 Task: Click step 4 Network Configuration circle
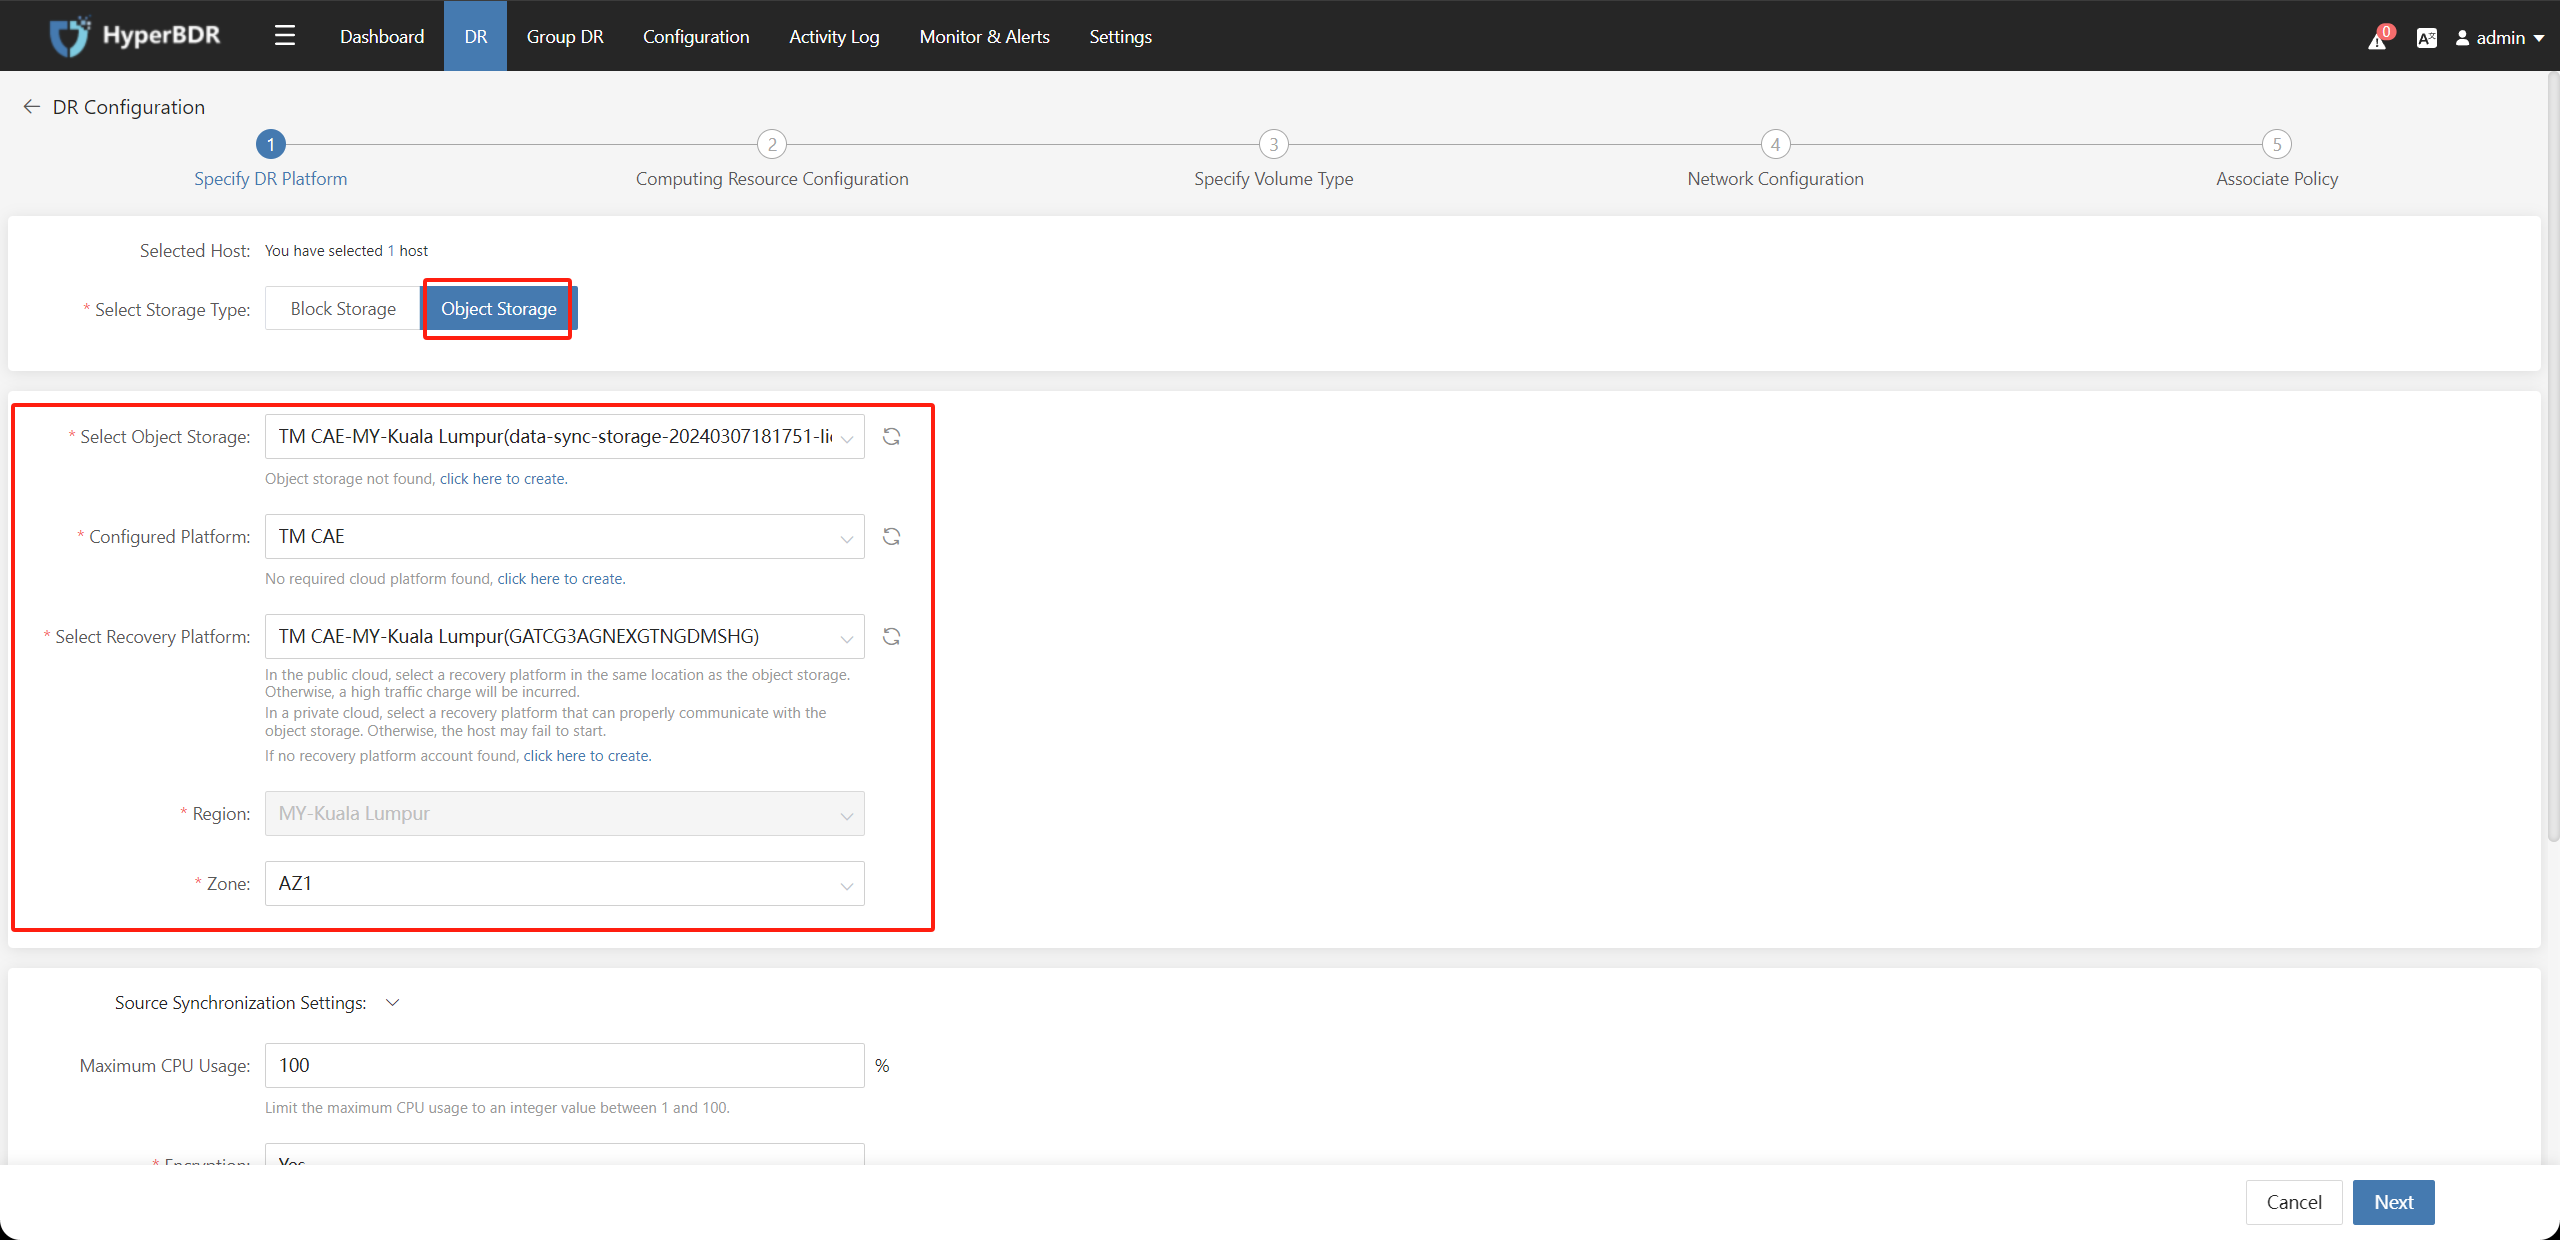[x=1776, y=144]
